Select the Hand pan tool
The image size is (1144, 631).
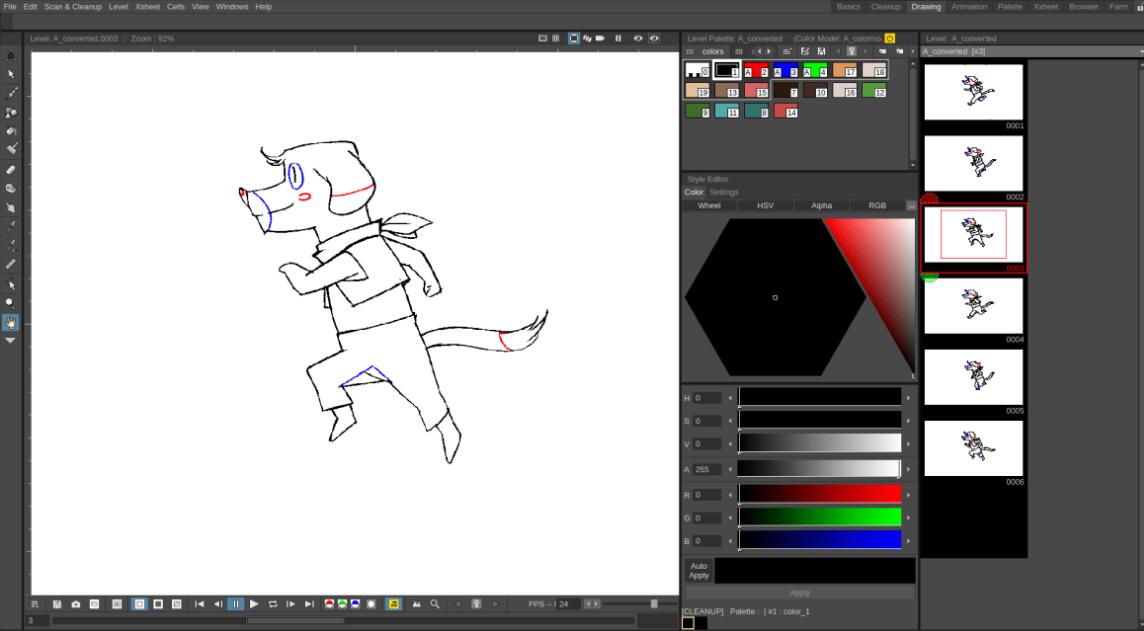[x=11, y=322]
